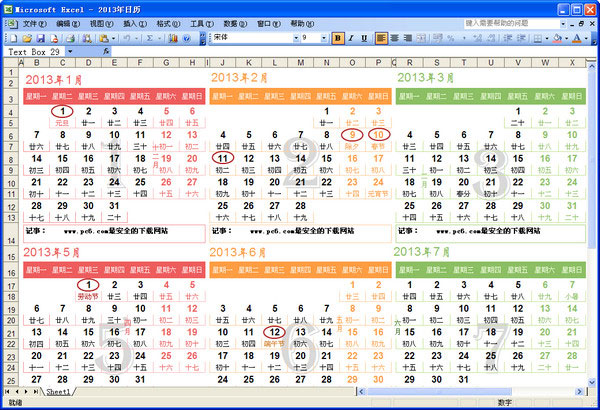Viewport: 600px width, 410px height.
Task: Open a file with the folder icon
Action: [27, 38]
